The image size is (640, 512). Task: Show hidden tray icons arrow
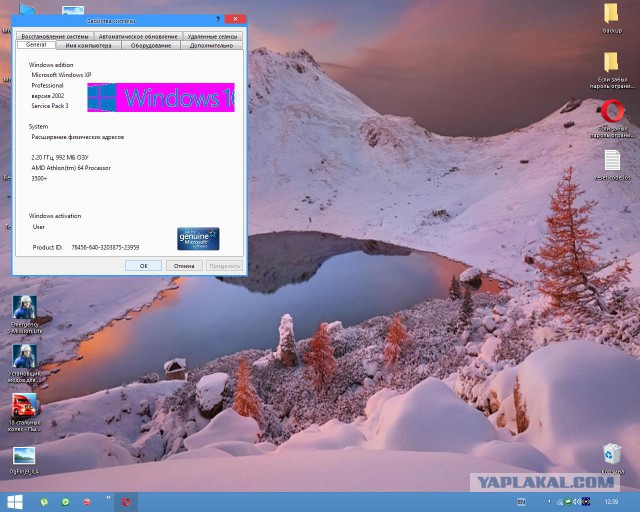(549, 501)
